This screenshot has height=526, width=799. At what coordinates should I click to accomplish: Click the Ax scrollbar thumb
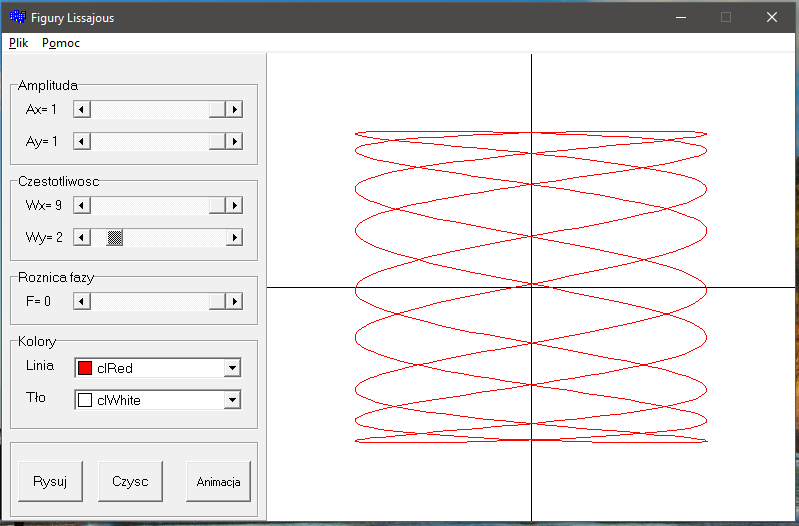pos(217,109)
